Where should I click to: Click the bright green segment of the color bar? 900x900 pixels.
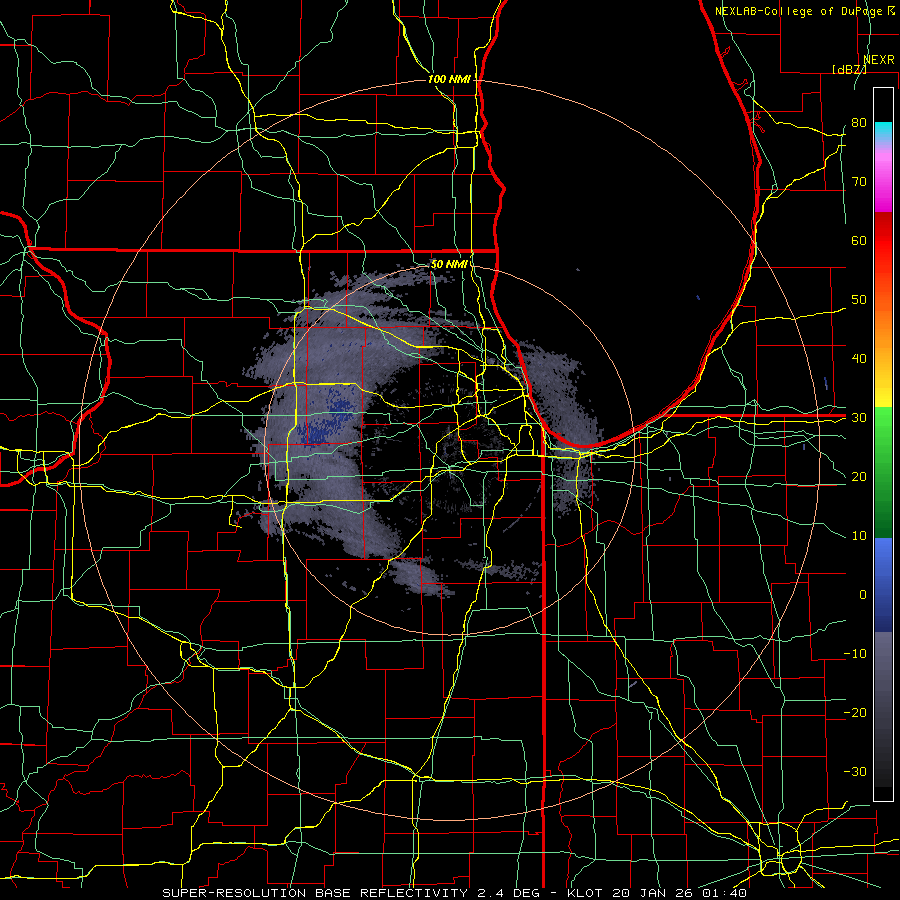pos(883,436)
